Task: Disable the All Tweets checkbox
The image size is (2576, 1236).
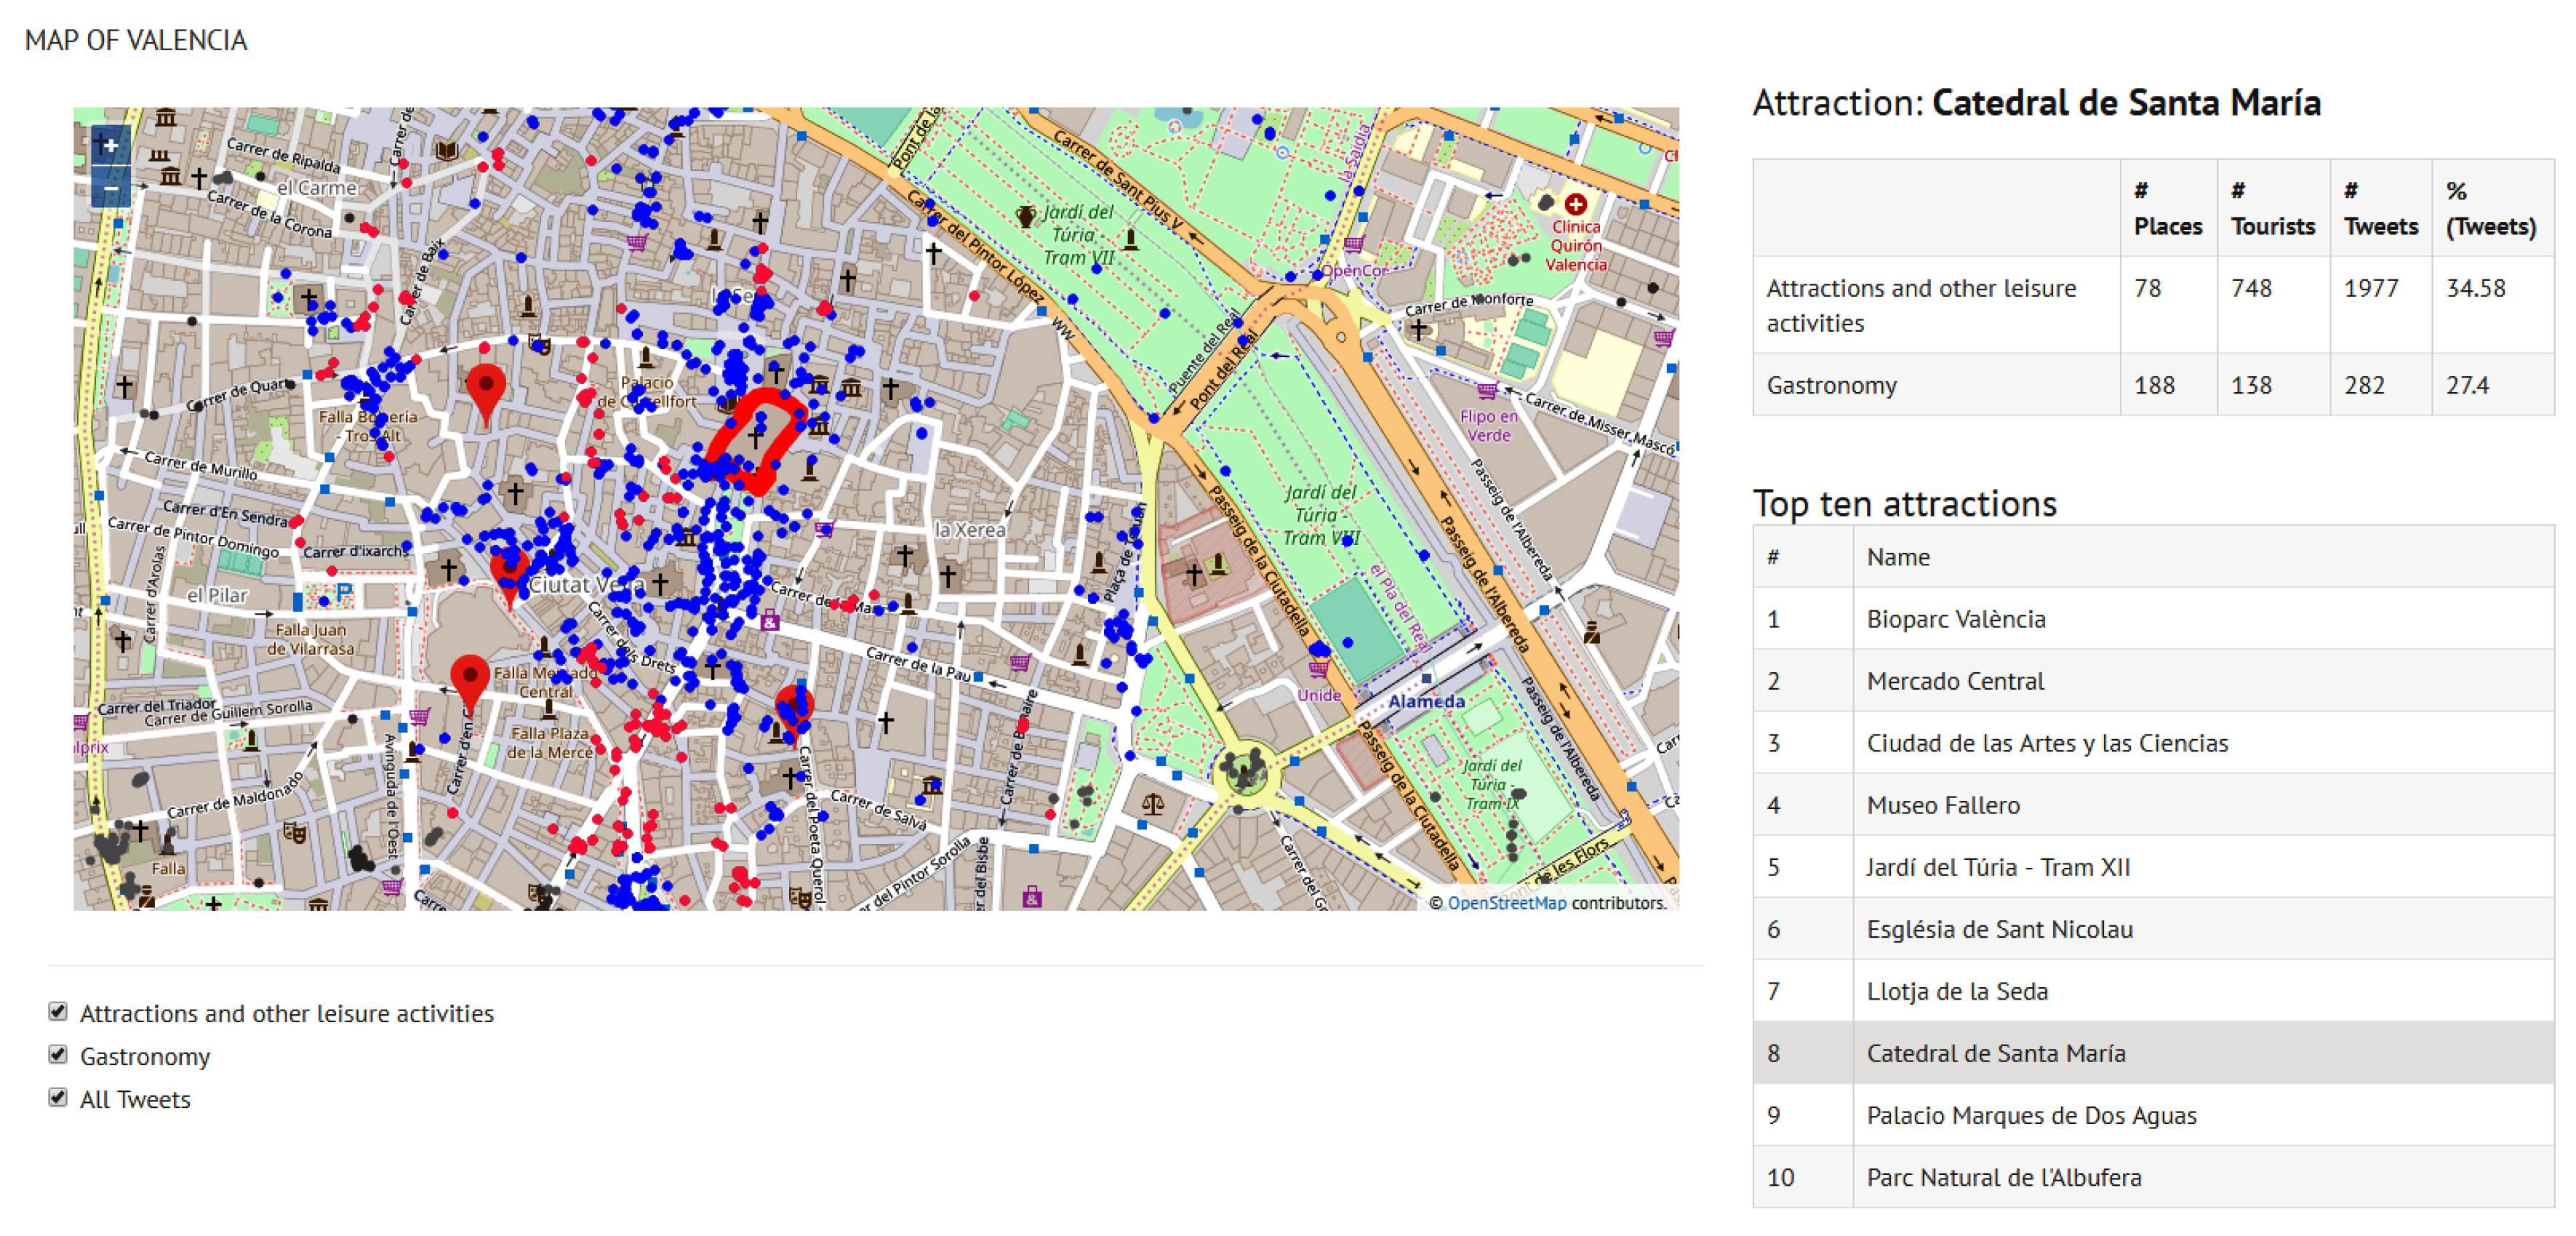Action: point(58,1097)
